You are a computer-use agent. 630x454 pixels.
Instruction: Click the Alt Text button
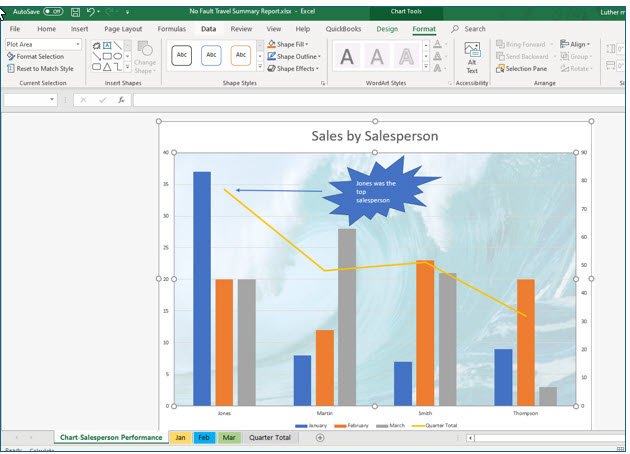(x=472, y=58)
